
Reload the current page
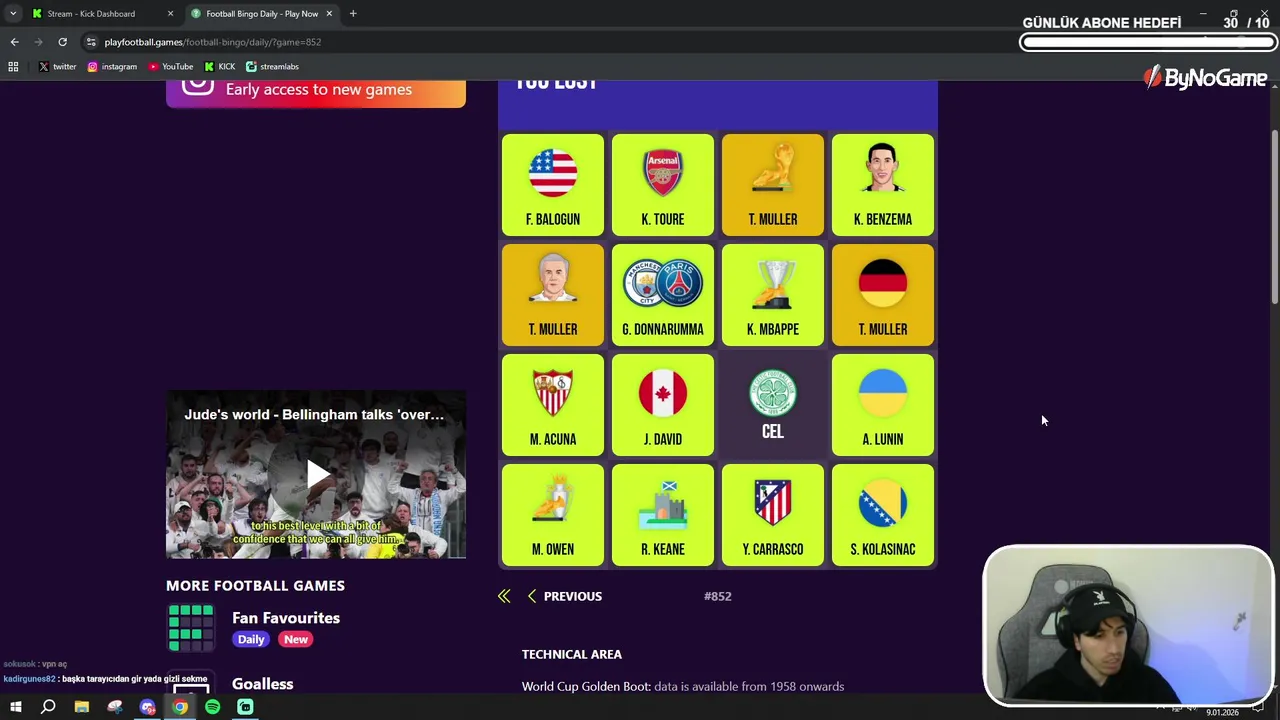tap(62, 42)
